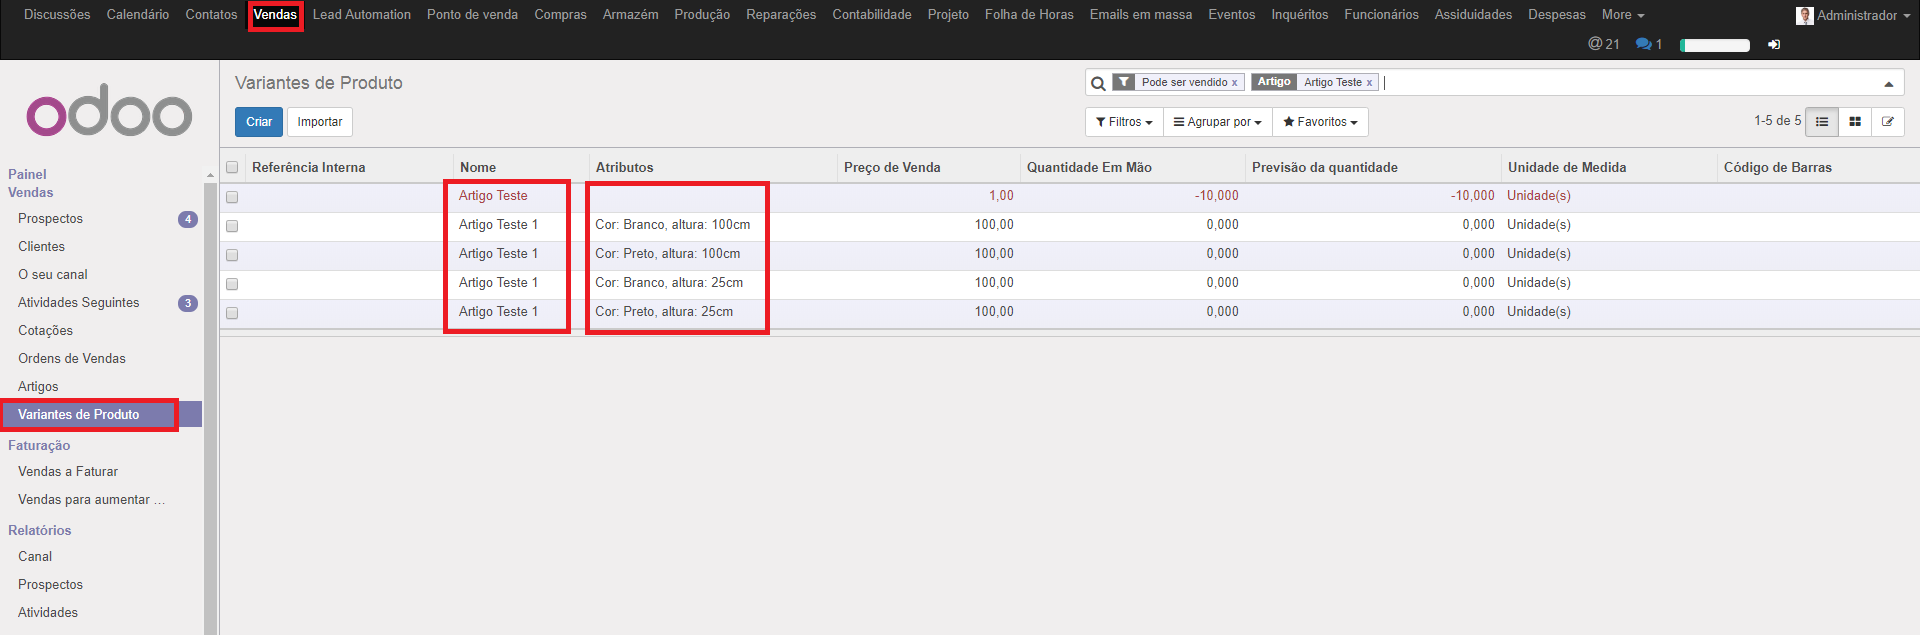
Task: Switch to list view icon
Action: coord(1822,122)
